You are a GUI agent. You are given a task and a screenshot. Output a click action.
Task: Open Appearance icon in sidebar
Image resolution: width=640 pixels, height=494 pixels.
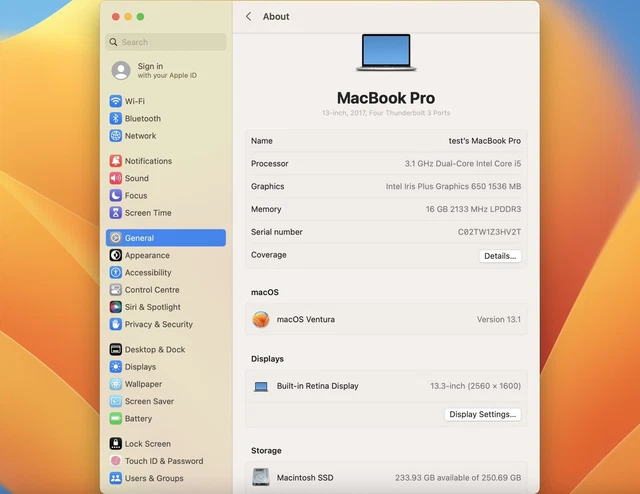(116, 255)
